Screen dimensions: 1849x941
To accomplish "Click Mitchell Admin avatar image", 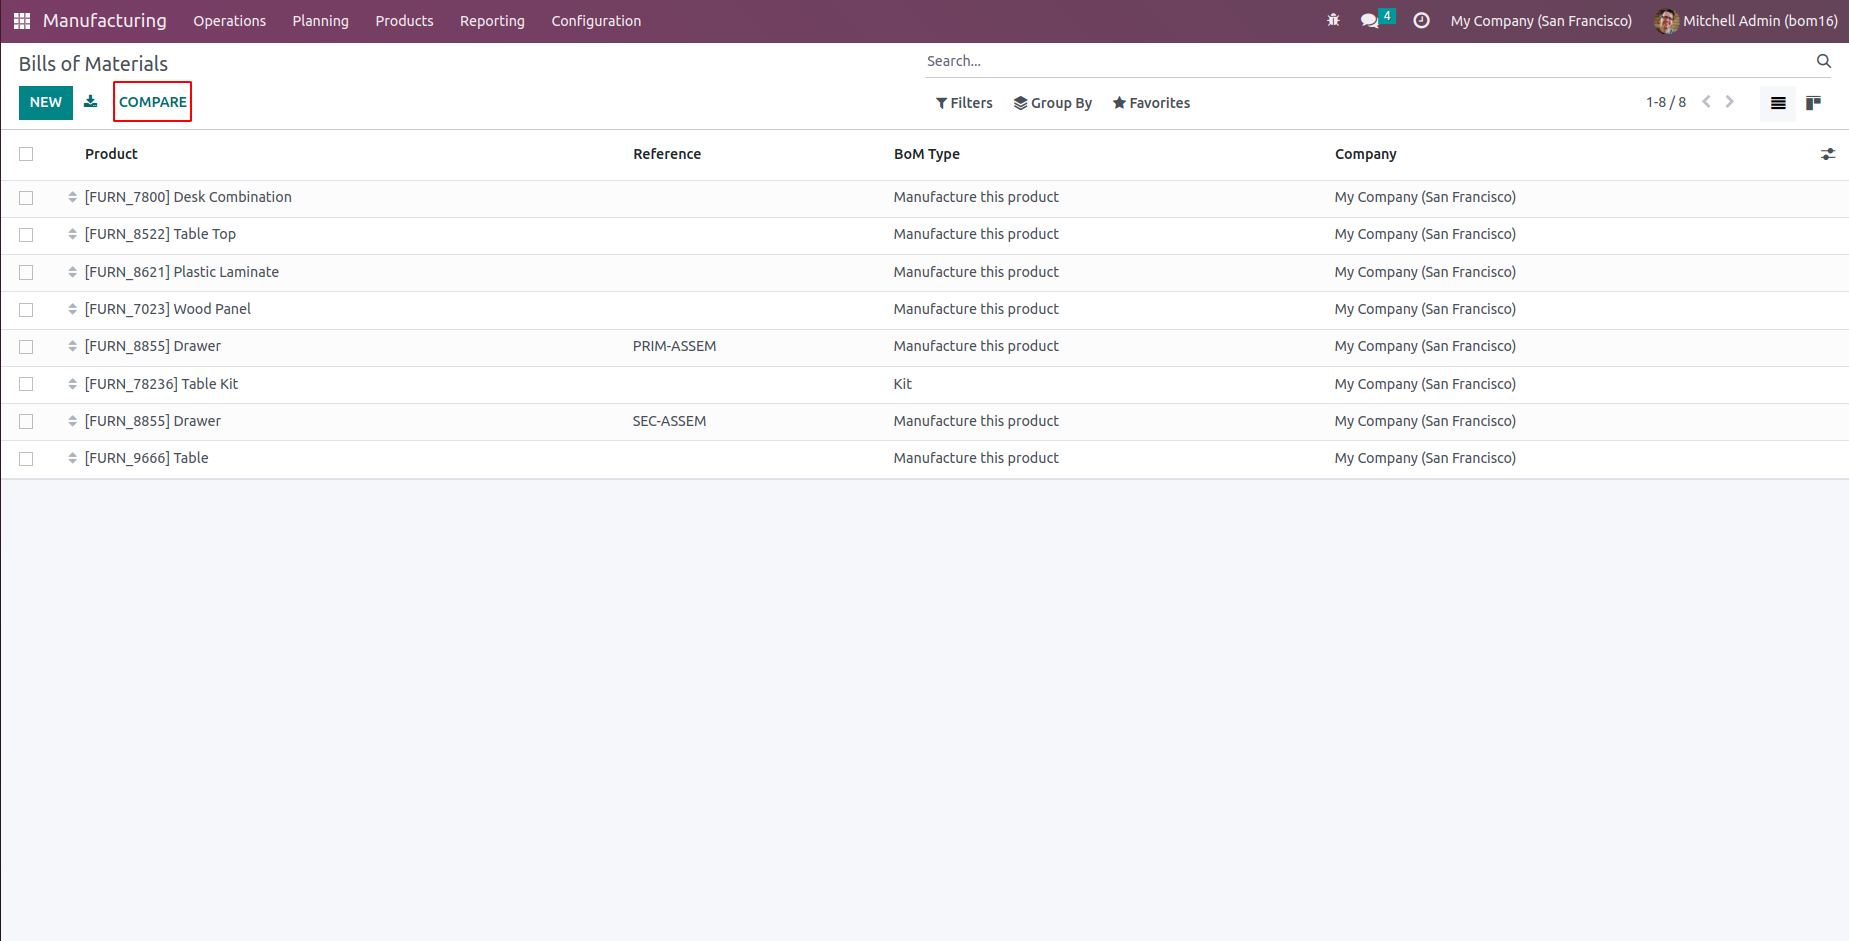I will (1666, 21).
